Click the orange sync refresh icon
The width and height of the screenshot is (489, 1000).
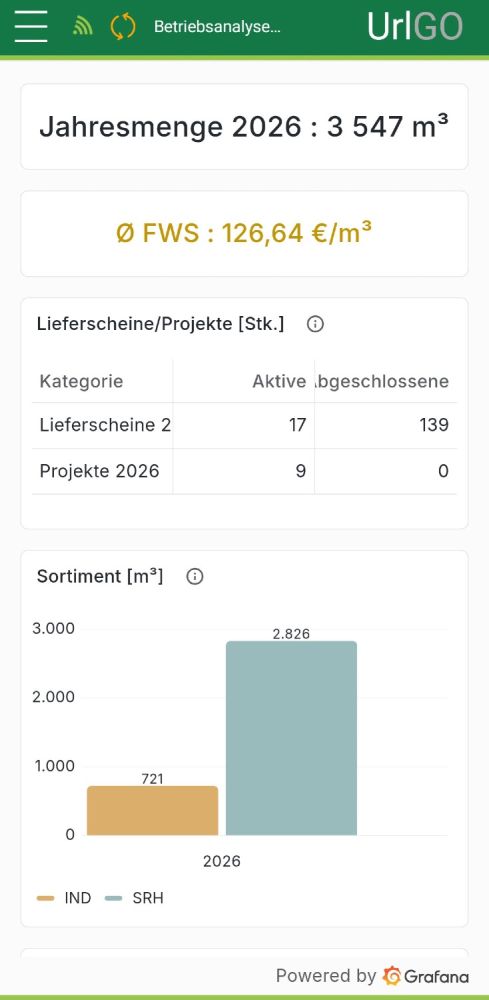click(x=122, y=27)
